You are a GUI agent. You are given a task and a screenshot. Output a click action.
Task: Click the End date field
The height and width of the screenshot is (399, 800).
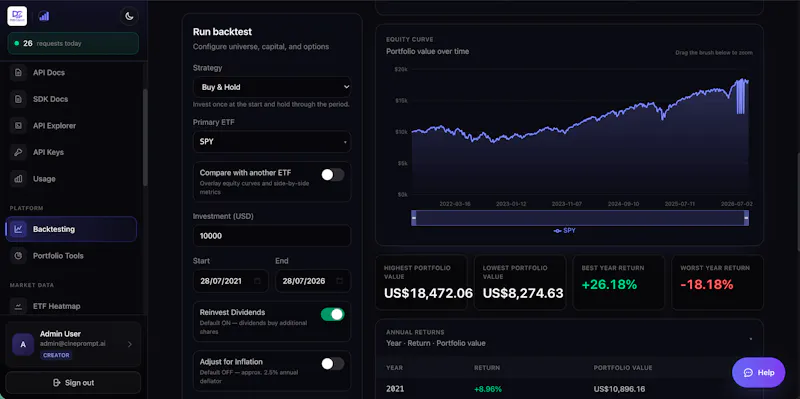tap(313, 281)
